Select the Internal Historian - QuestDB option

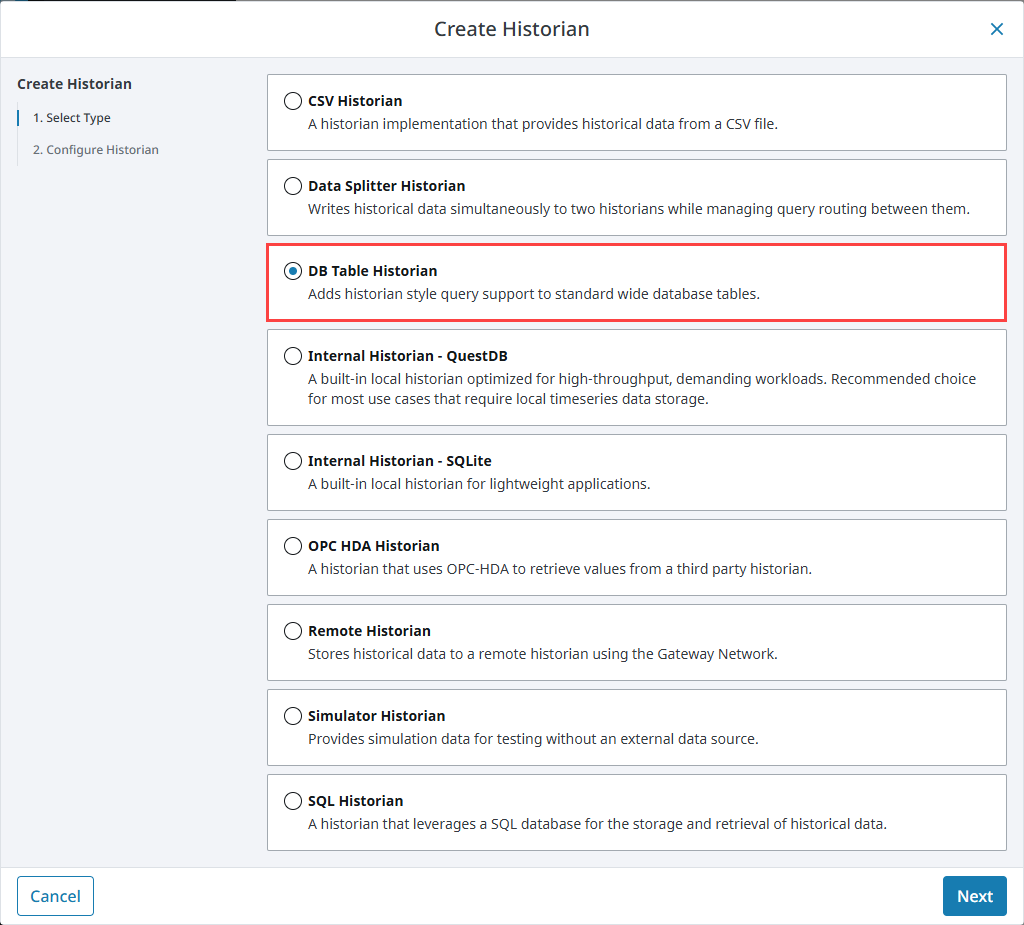pyautogui.click(x=292, y=355)
